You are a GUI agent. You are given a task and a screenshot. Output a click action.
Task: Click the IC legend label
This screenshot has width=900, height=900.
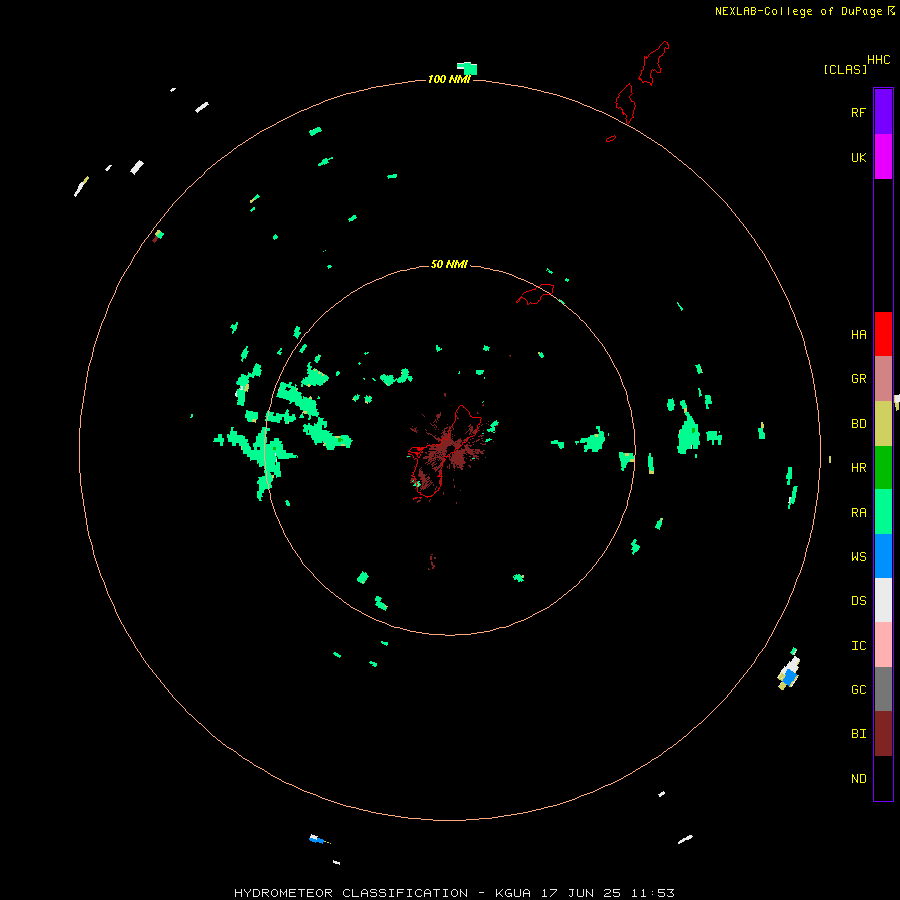point(858,645)
